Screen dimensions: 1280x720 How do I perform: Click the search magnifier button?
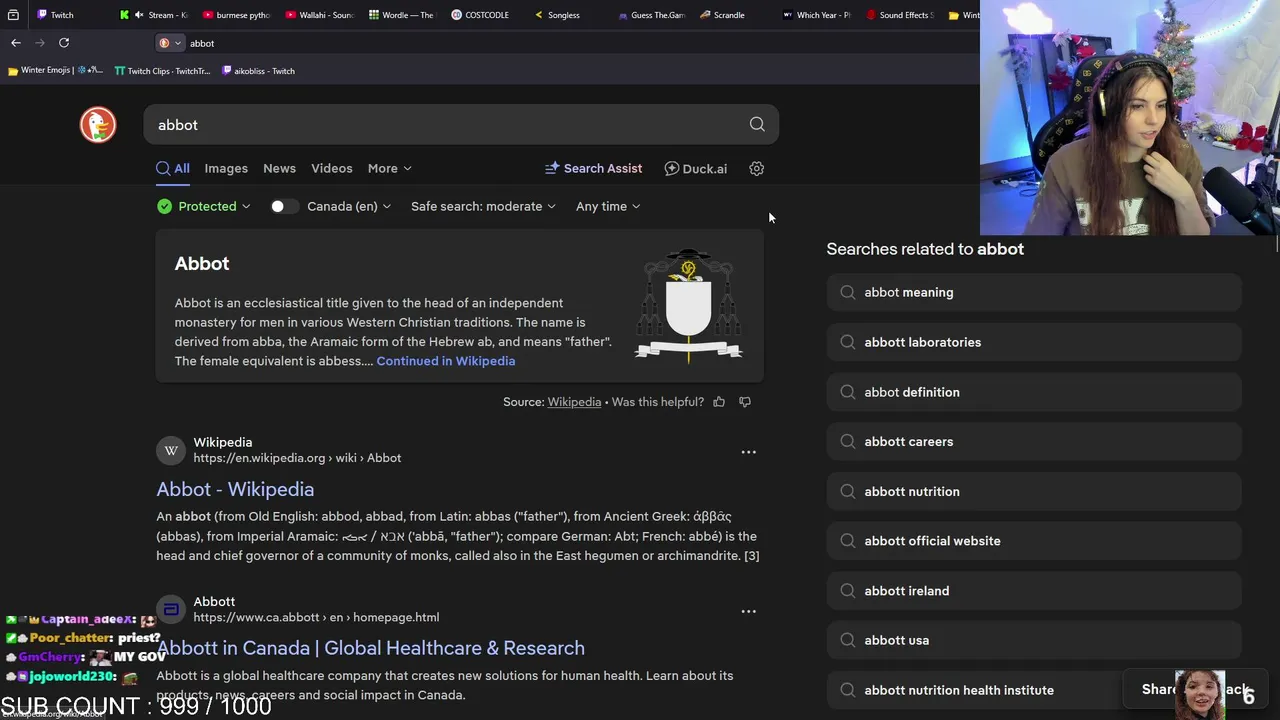[x=757, y=125]
